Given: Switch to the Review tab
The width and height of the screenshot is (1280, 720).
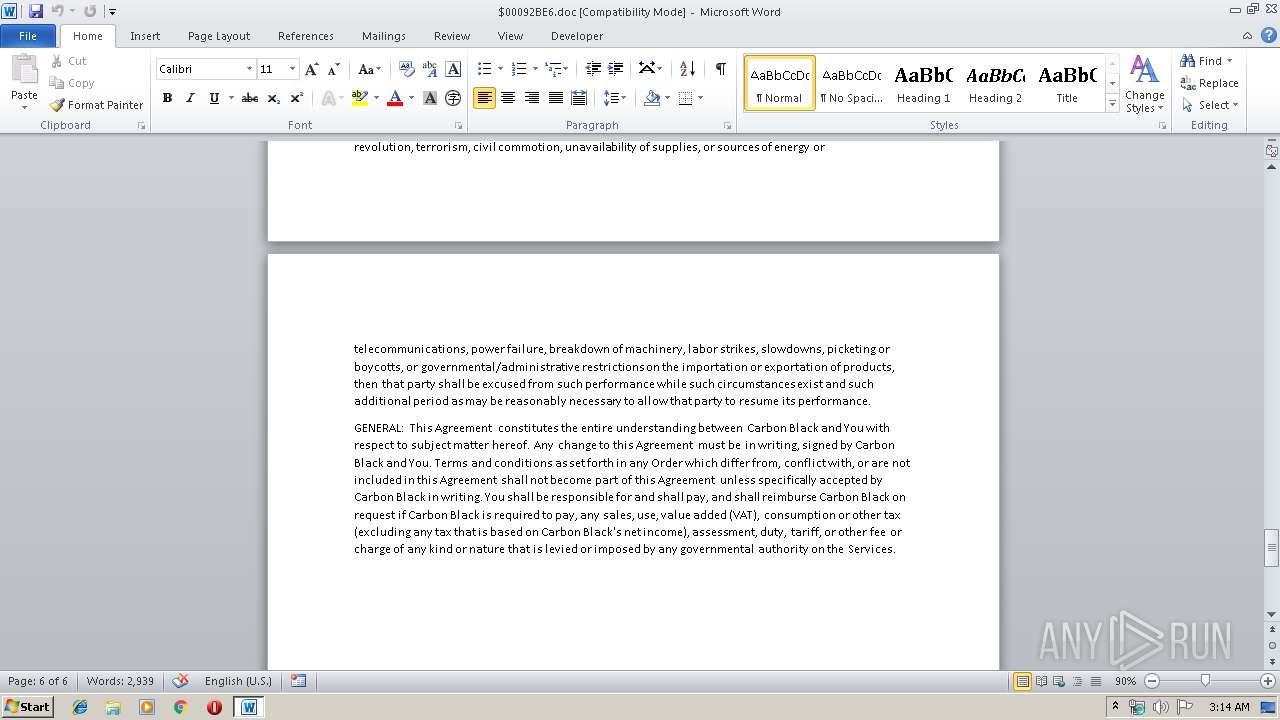Looking at the screenshot, I should pos(452,36).
